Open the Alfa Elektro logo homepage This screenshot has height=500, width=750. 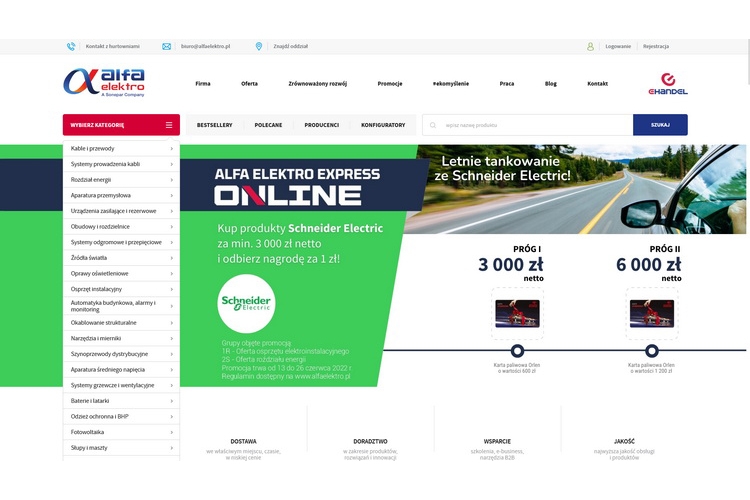point(104,83)
